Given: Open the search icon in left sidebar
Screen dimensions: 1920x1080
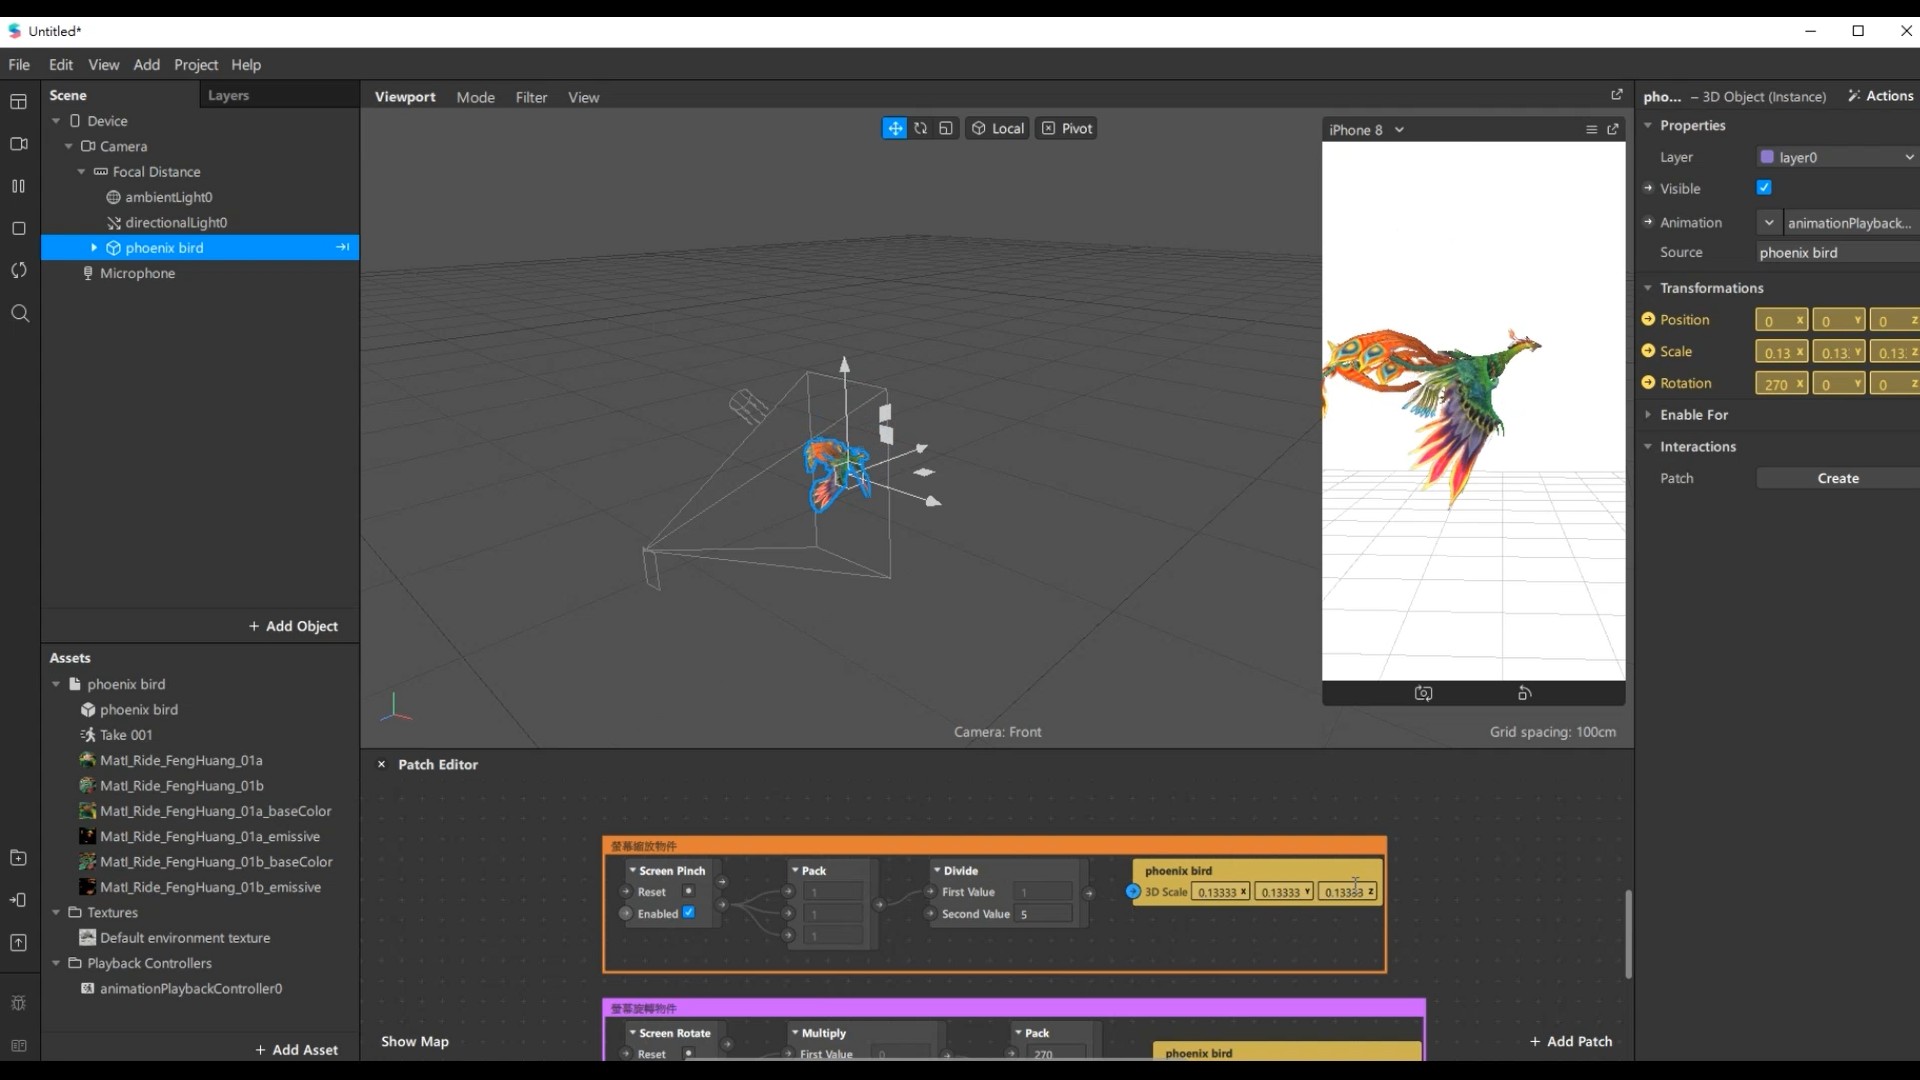Looking at the screenshot, I should [19, 314].
